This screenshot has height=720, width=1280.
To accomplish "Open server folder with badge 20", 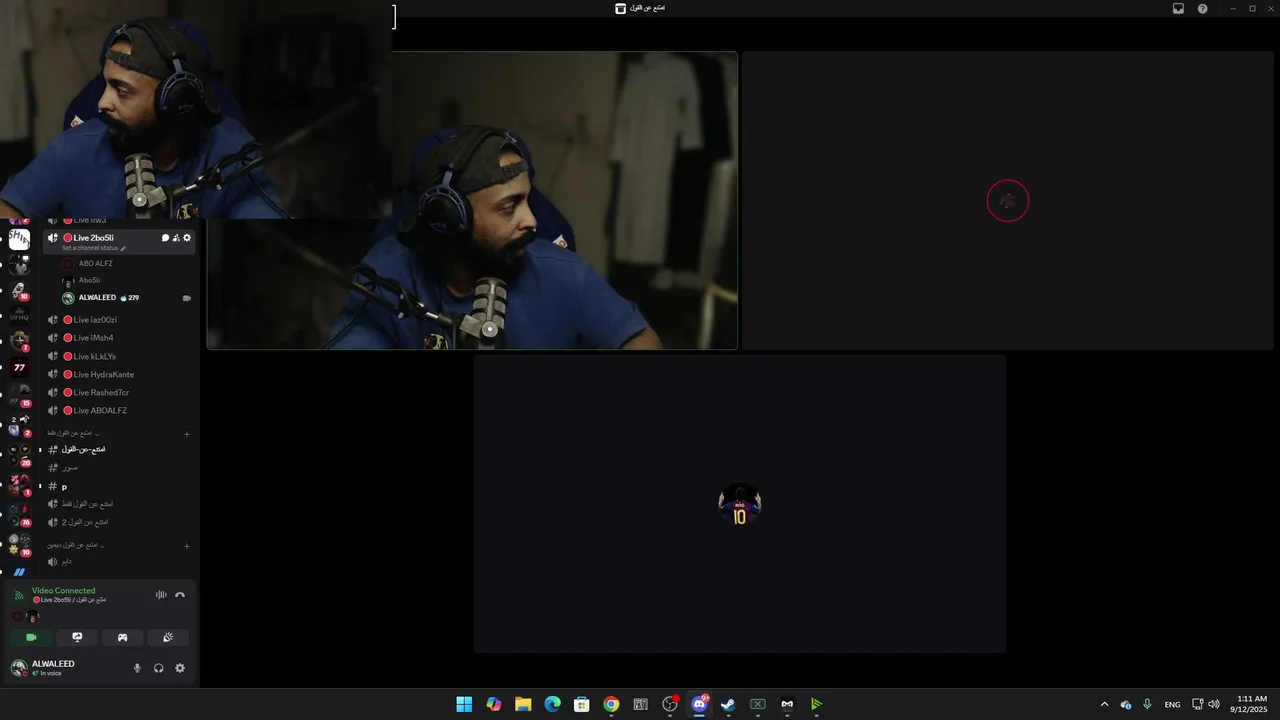I will [x=19, y=454].
